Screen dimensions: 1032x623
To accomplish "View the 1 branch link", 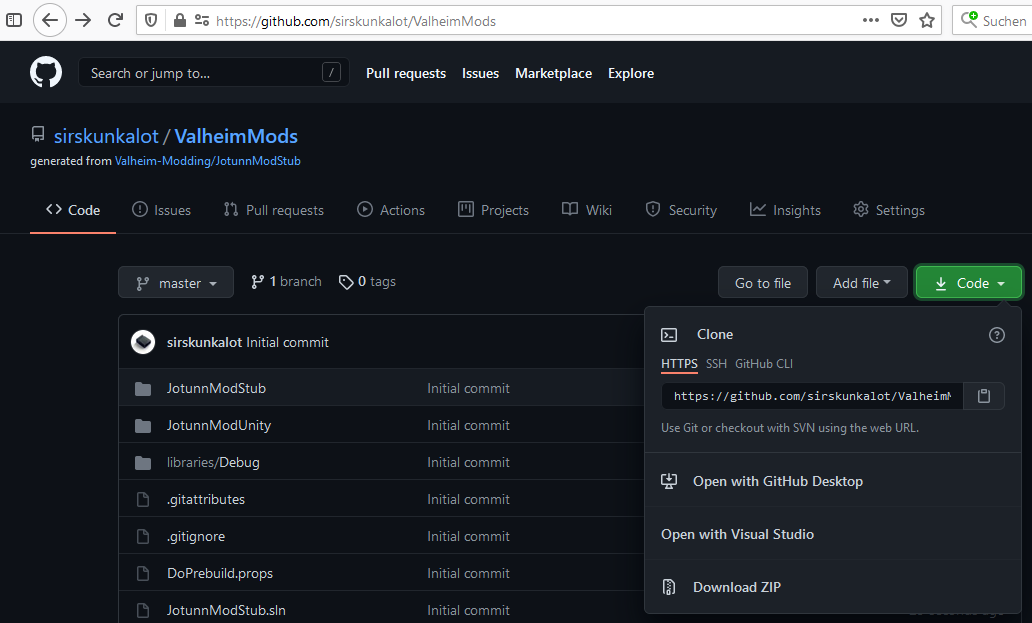I will click(286, 282).
